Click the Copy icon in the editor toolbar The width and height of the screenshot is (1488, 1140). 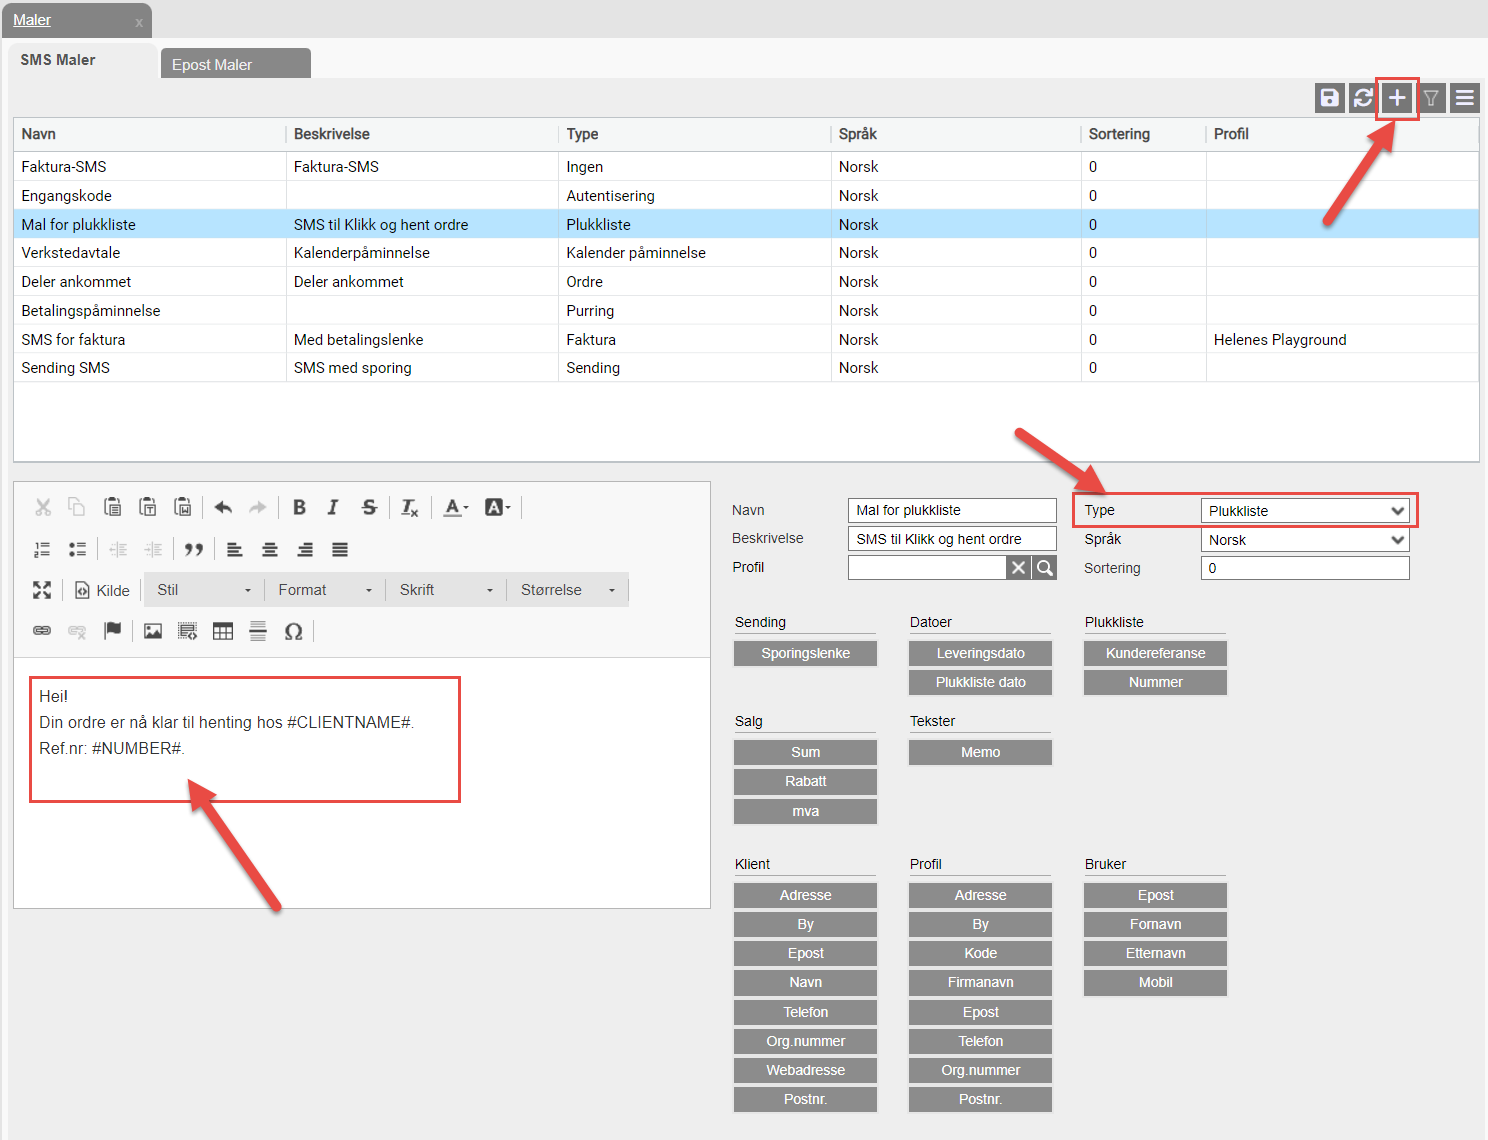[77, 507]
